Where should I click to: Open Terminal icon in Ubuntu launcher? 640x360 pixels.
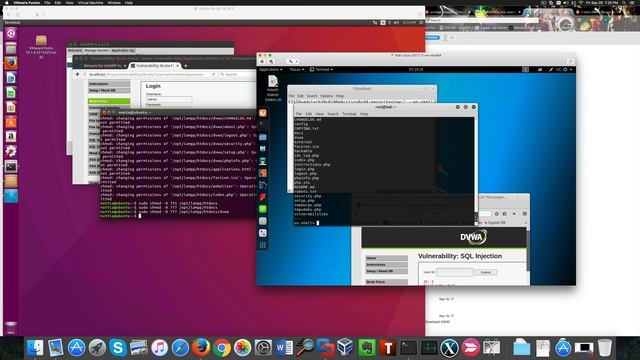pos(11,166)
